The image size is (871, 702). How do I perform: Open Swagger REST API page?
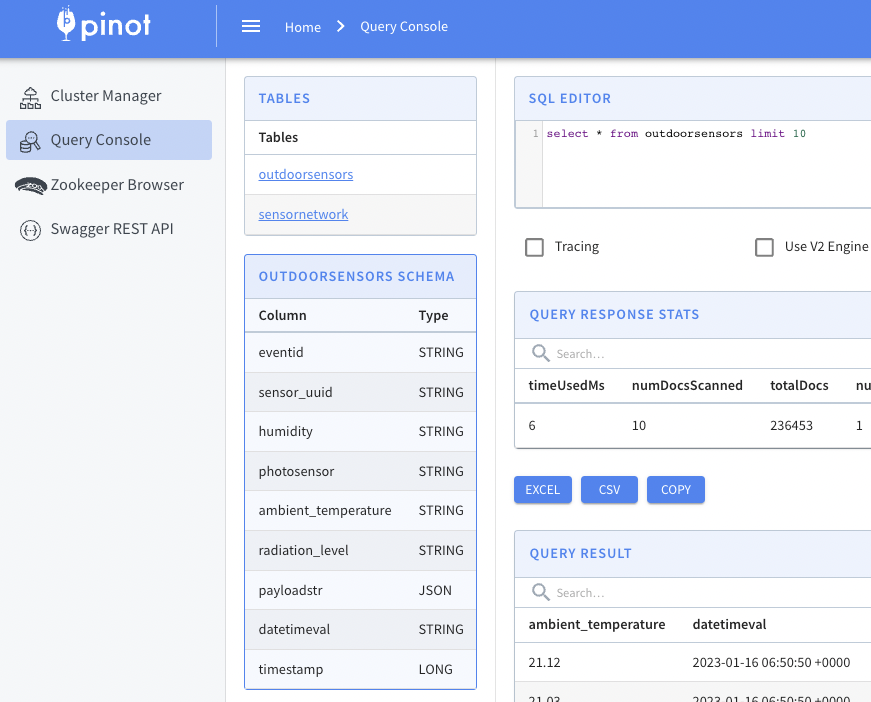(x=112, y=229)
